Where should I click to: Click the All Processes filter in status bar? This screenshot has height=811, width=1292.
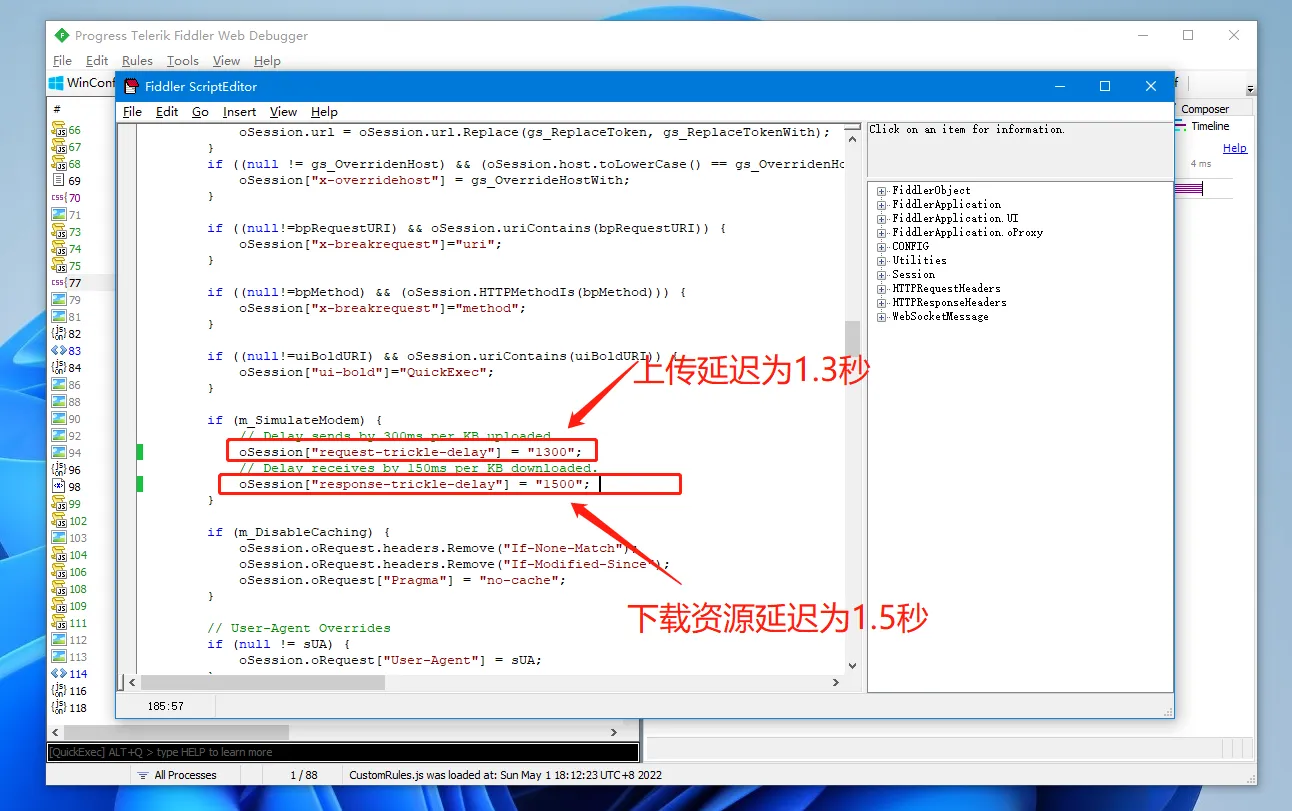(176, 775)
